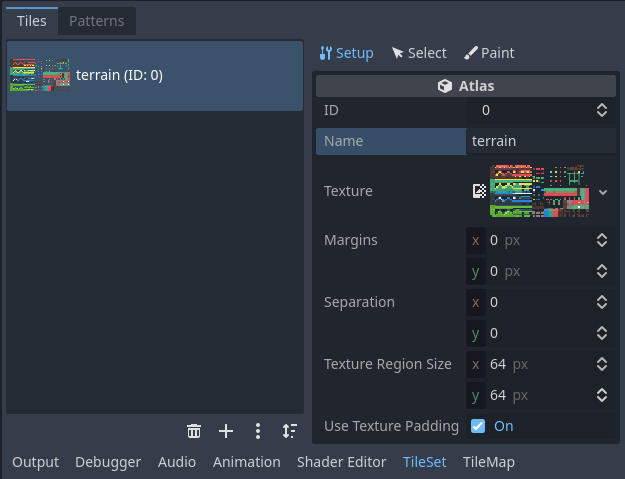Switch to the Paint brush tool

489,53
